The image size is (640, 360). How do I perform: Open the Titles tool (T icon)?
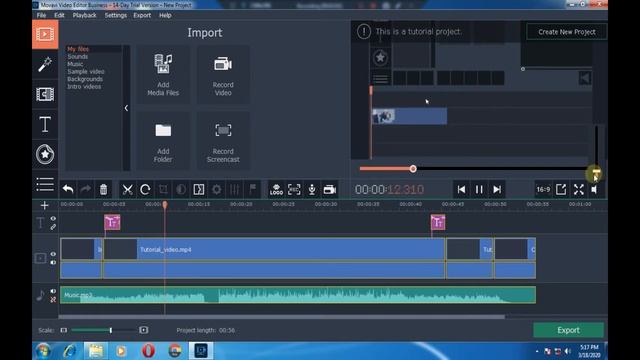coord(45,124)
